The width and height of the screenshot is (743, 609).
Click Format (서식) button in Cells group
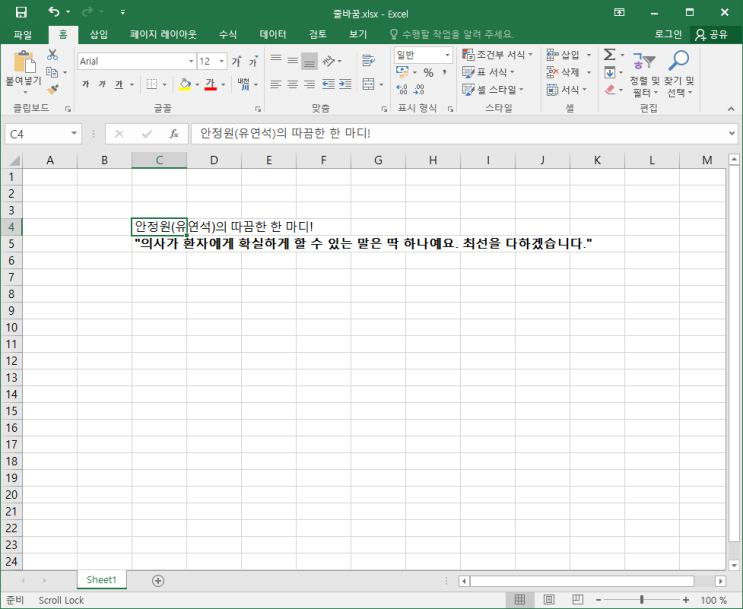[566, 89]
